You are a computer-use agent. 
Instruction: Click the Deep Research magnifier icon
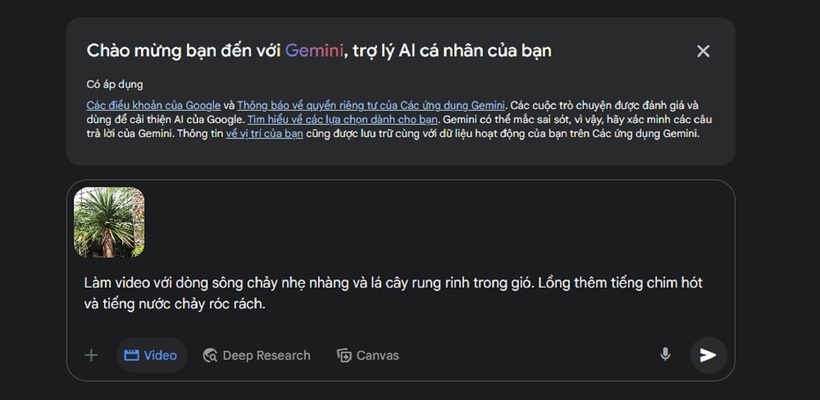tap(210, 355)
